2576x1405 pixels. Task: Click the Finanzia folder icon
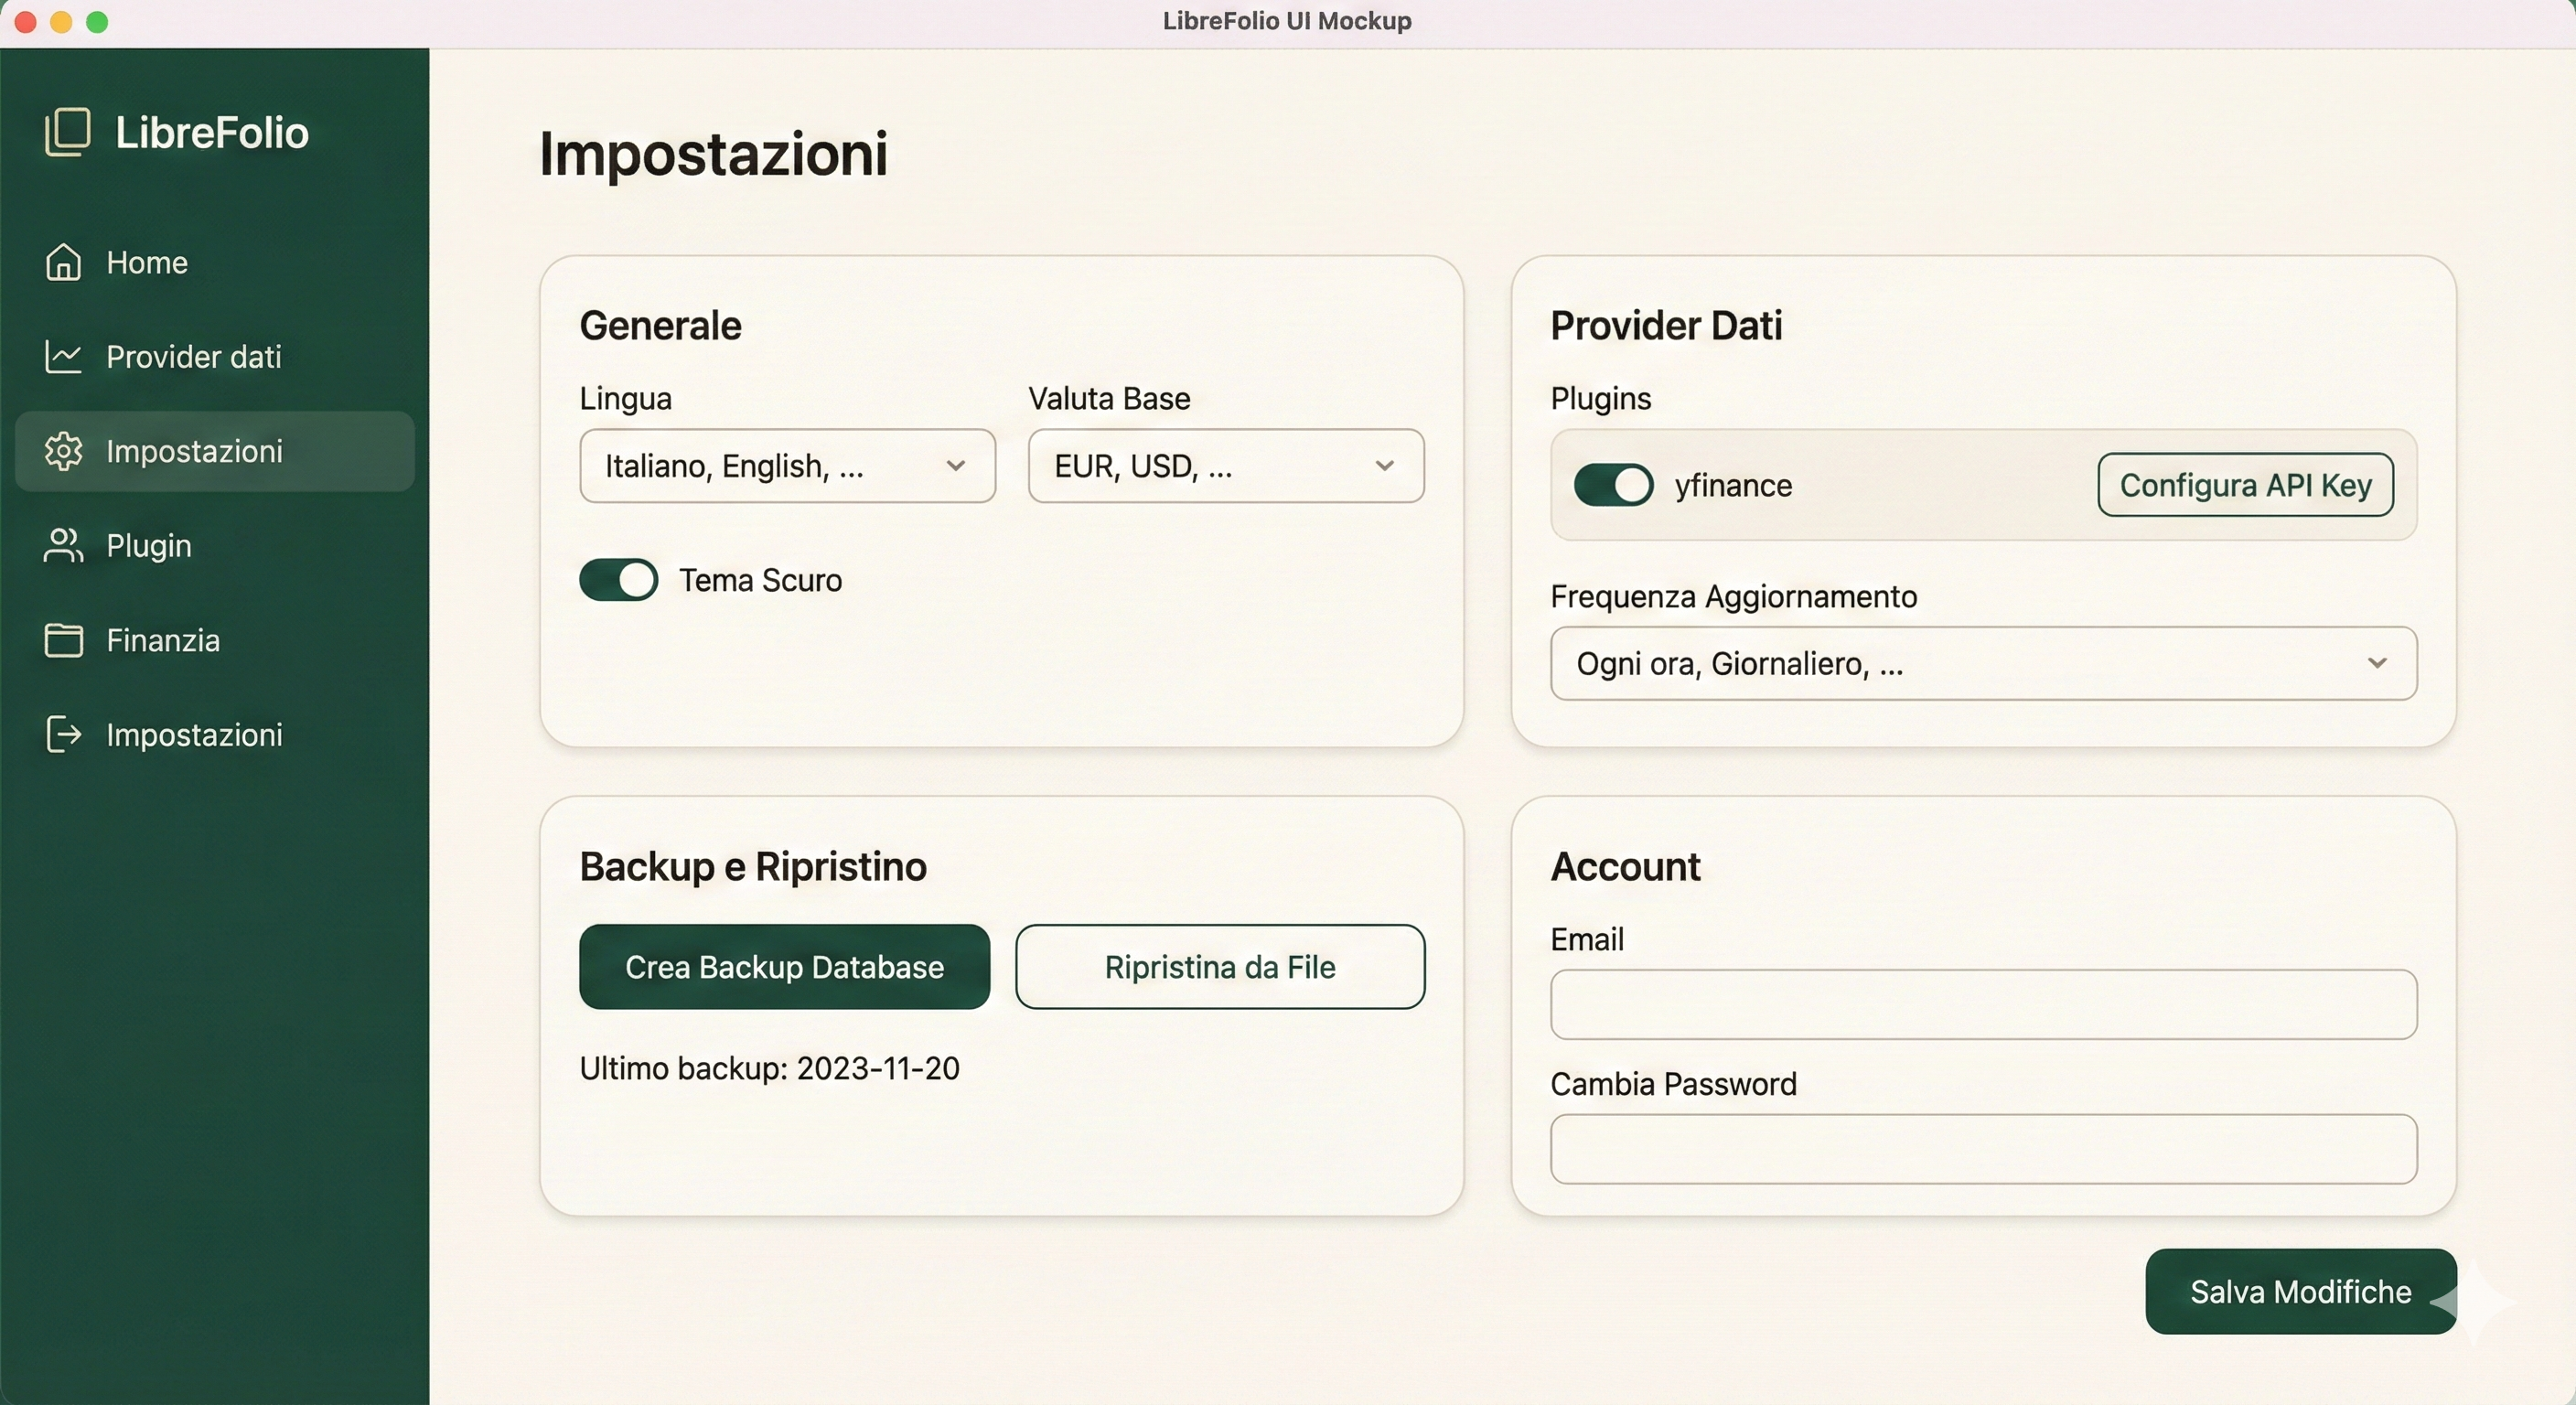[x=63, y=640]
